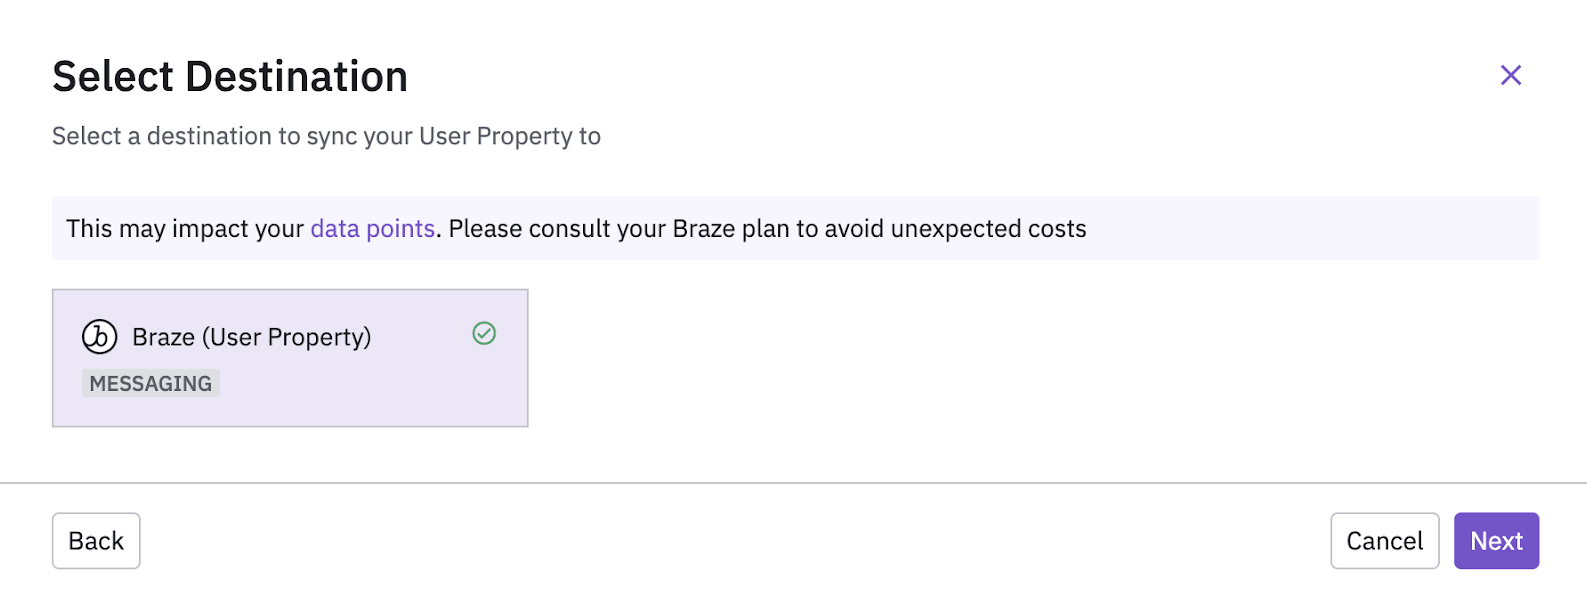Open the data points link

(x=372, y=229)
